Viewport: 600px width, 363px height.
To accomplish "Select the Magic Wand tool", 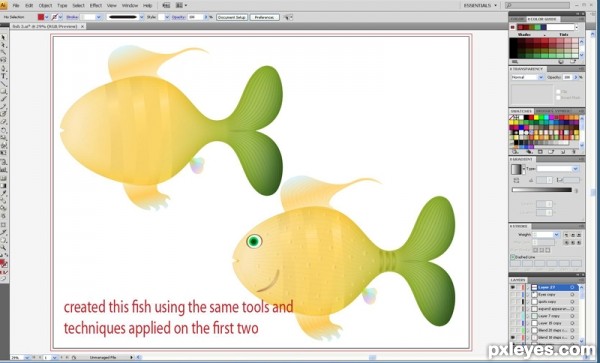I will (3, 53).
